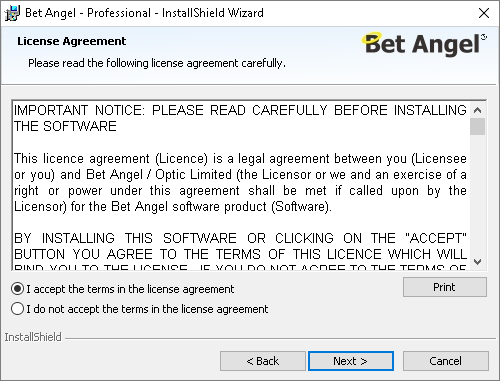Click the IMPORTANT NOTICE paragraph in the license text
Image resolution: width=500 pixels, height=381 pixels.
[240, 118]
